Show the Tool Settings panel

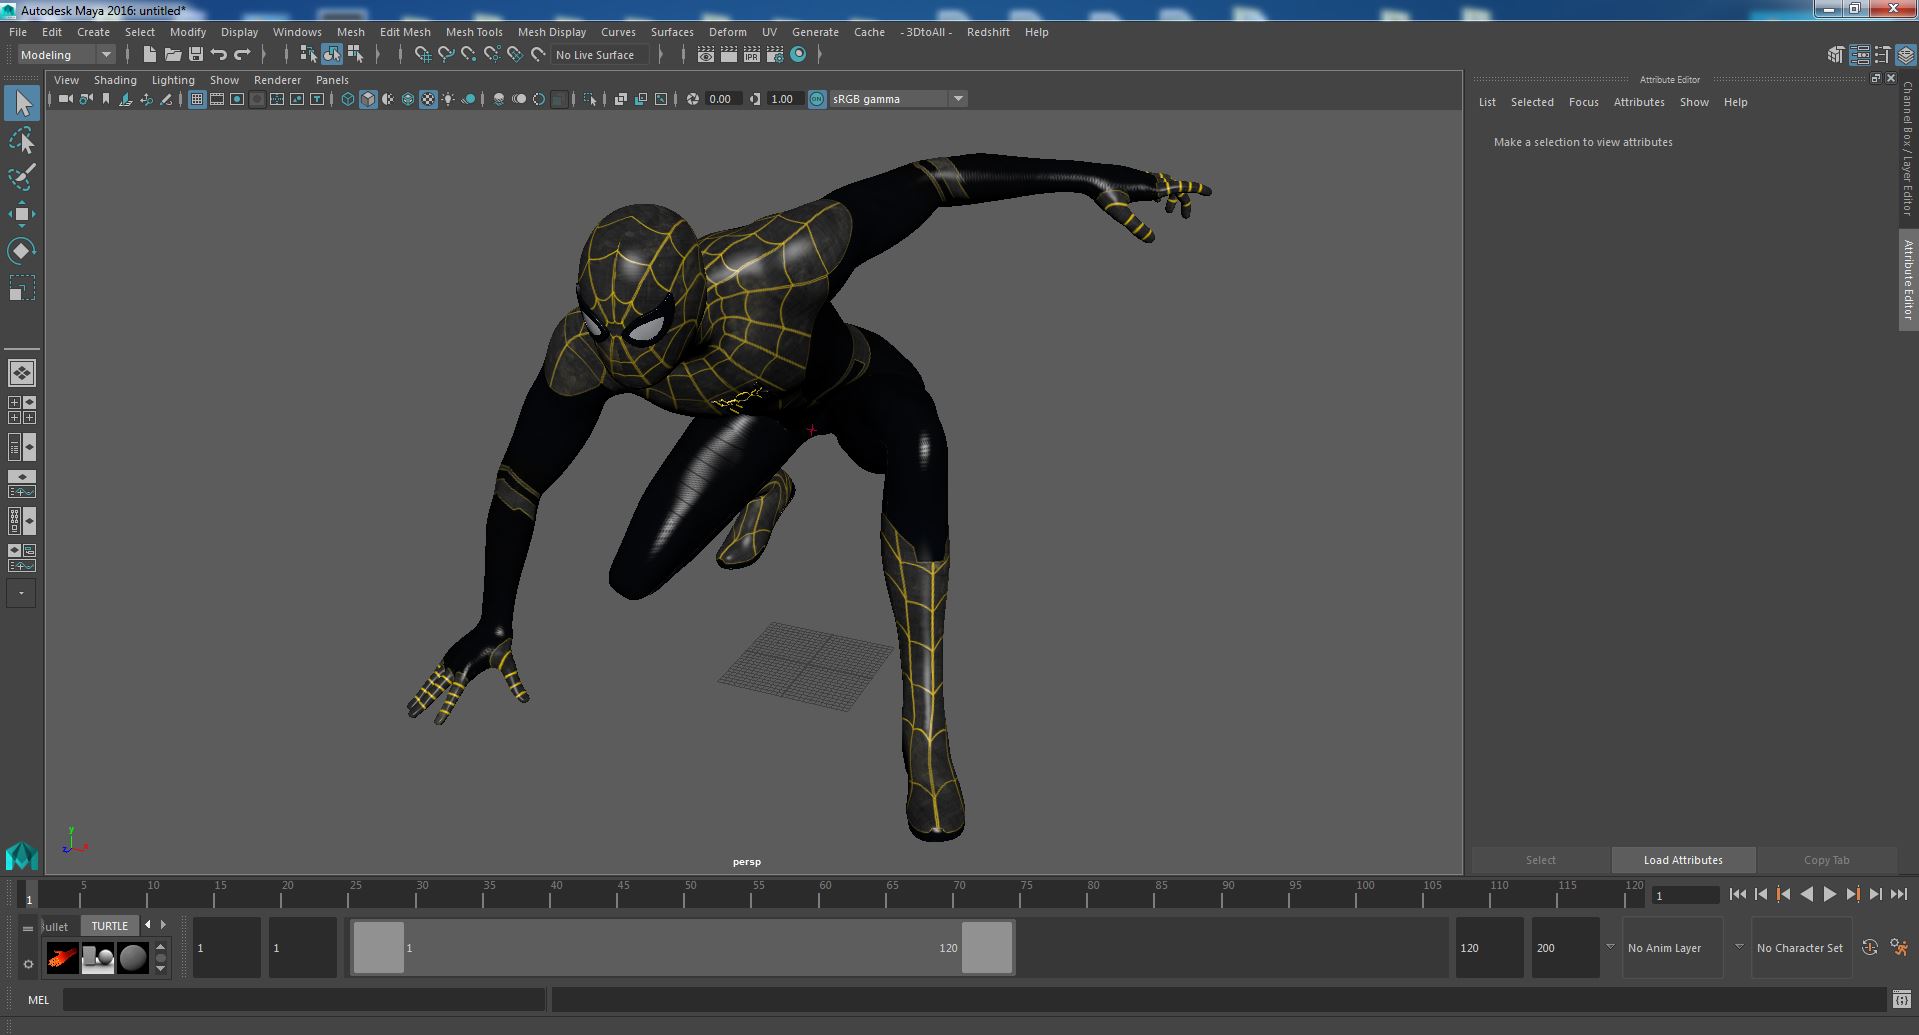(1883, 55)
